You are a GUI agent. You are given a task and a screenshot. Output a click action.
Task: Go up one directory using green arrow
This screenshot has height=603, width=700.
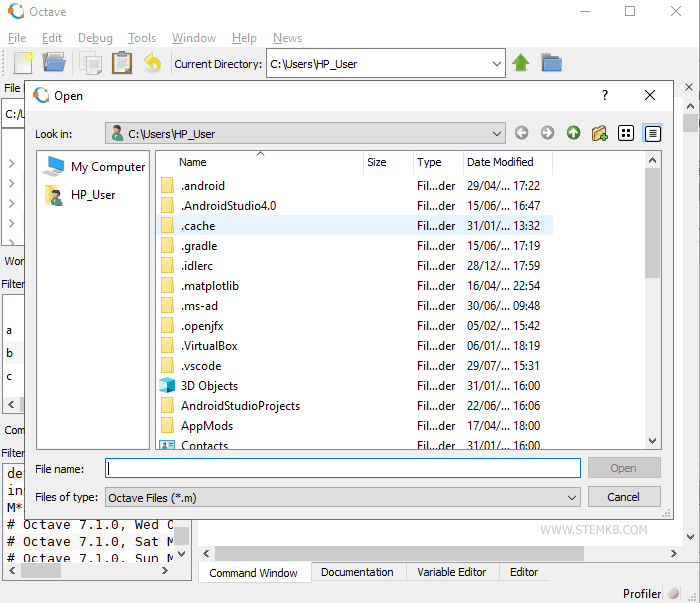[521, 63]
